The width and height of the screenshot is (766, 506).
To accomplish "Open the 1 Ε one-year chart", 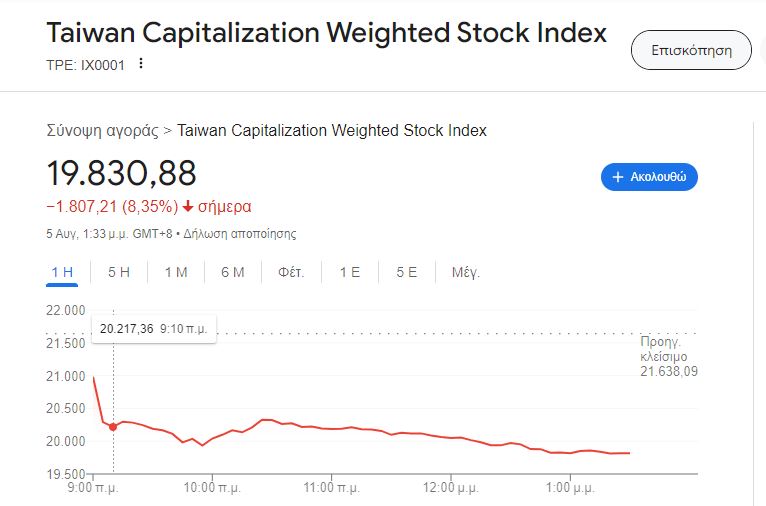I will click(349, 272).
